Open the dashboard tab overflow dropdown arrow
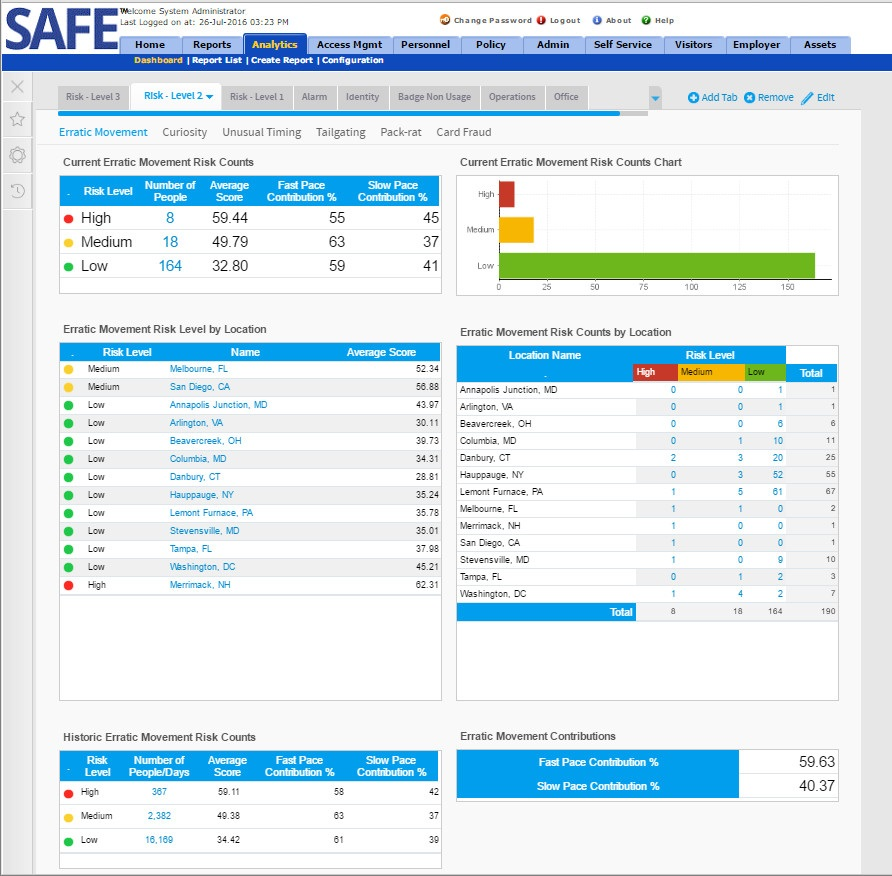Viewport: 892px width, 876px height. point(656,99)
